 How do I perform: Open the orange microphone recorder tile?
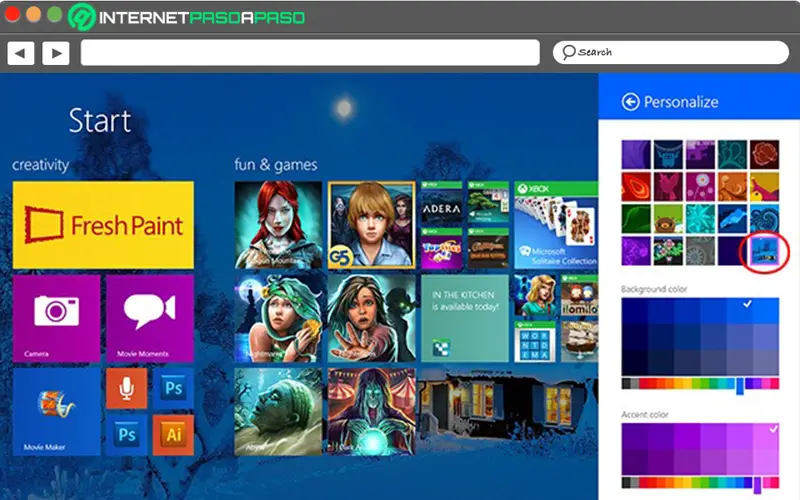coord(127,389)
